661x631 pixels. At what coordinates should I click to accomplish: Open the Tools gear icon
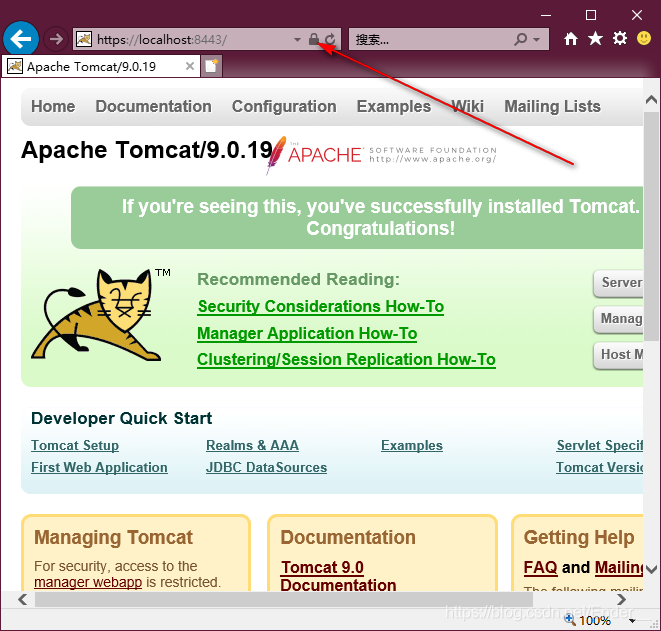[x=620, y=38]
